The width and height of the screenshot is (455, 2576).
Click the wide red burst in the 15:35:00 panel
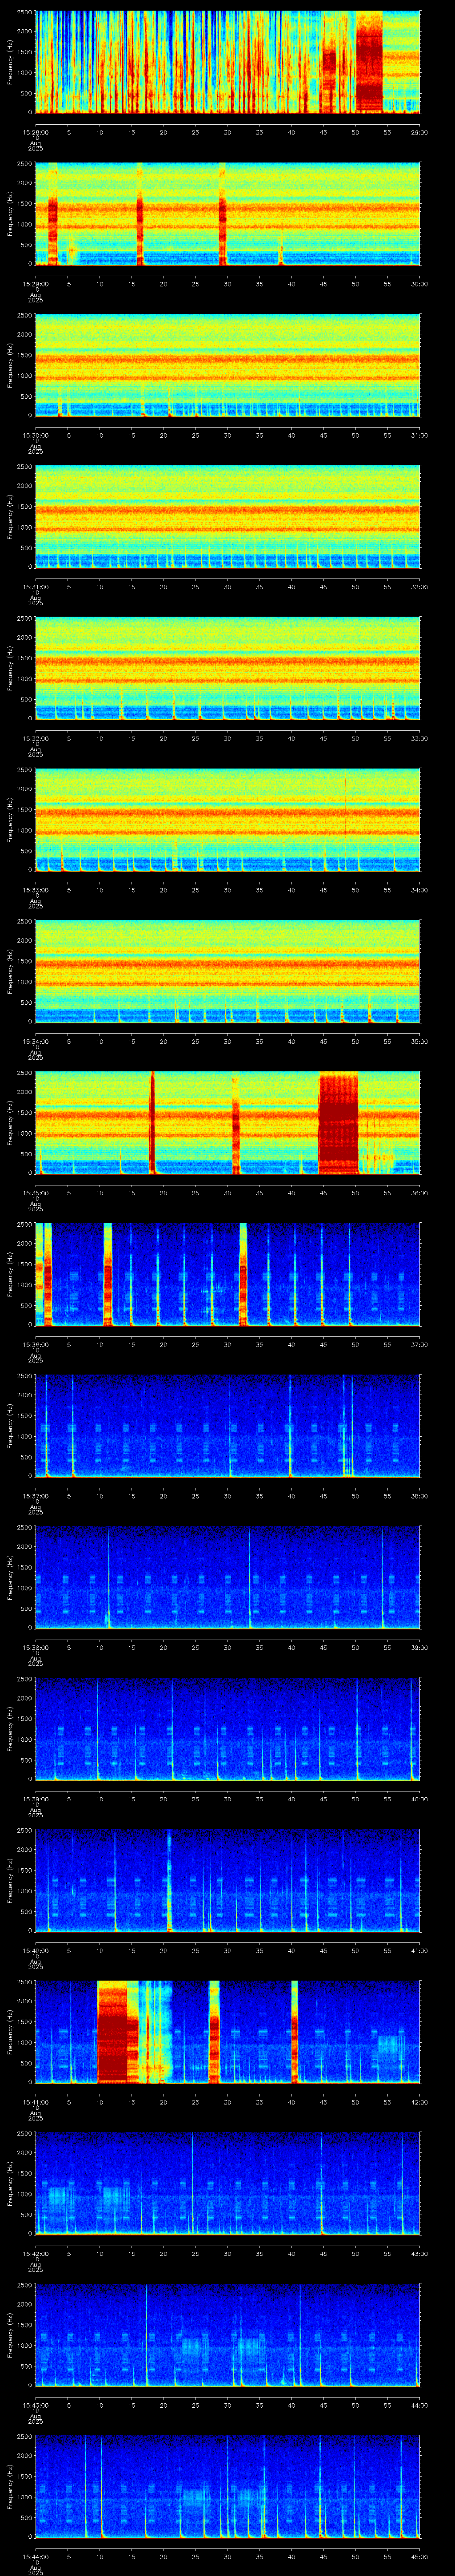click(x=338, y=1123)
